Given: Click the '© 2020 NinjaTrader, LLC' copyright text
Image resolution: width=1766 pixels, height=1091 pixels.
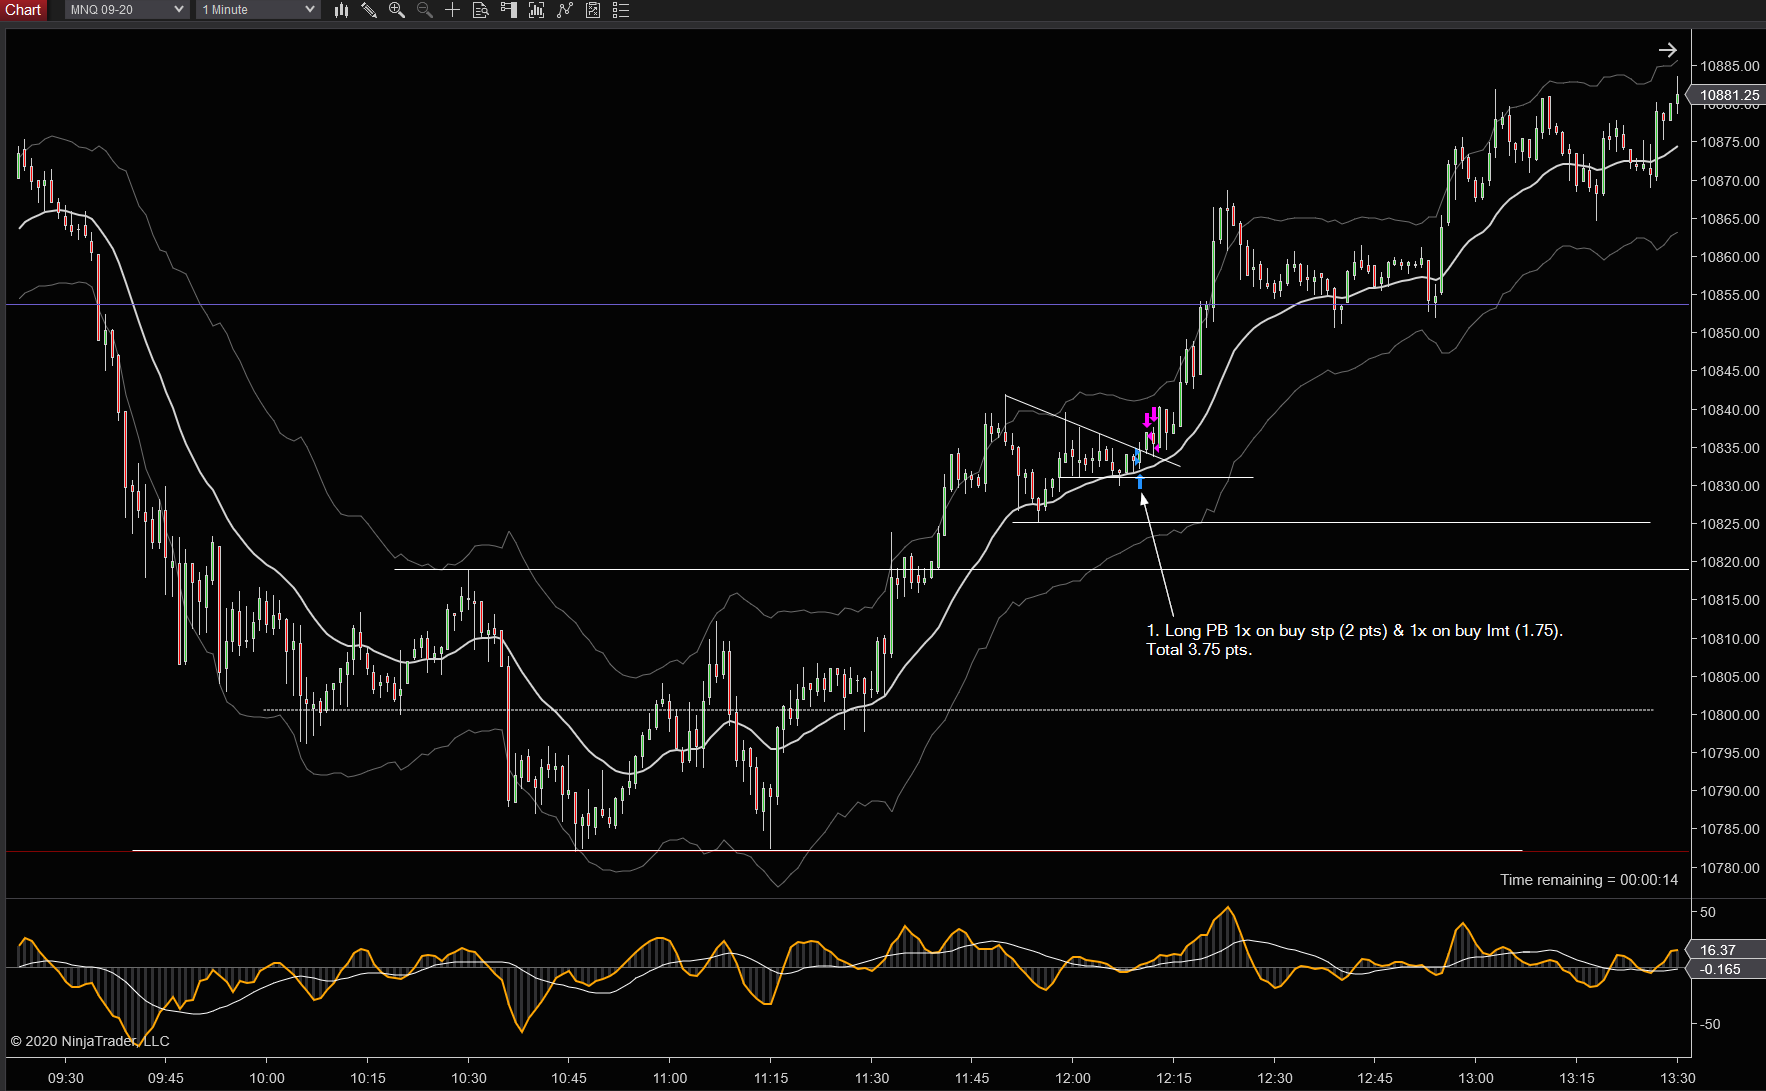Looking at the screenshot, I should (90, 1041).
